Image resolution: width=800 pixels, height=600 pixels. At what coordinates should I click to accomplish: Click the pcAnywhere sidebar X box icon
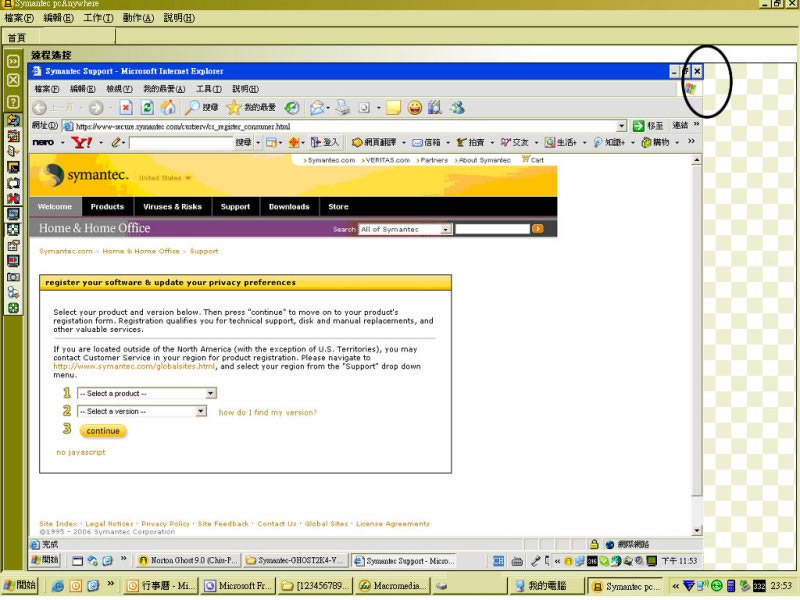point(13,81)
